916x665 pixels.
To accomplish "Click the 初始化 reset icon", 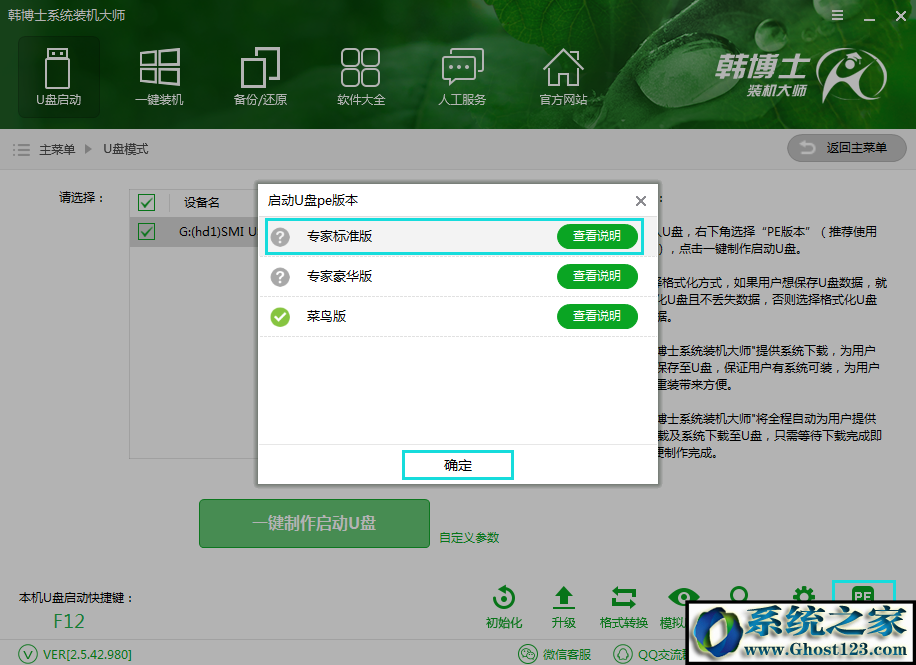I will pos(504,598).
